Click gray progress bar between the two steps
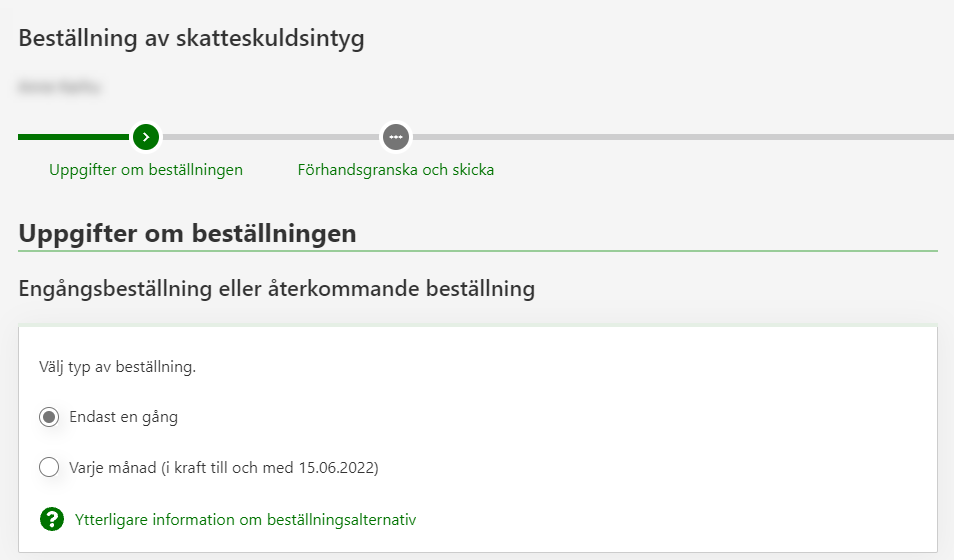This screenshot has width=954, height=560. point(270,136)
